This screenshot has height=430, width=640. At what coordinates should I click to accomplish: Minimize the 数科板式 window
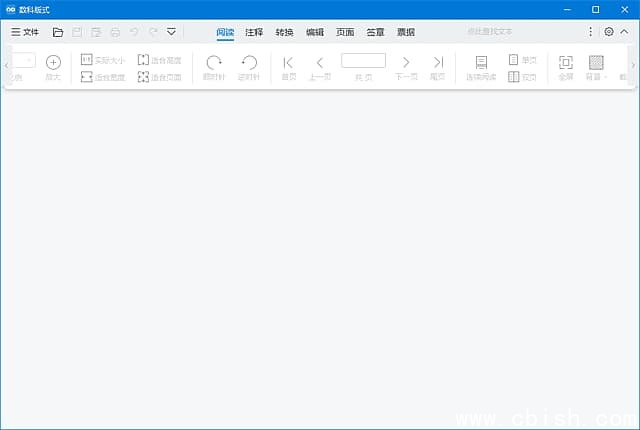pos(567,9)
